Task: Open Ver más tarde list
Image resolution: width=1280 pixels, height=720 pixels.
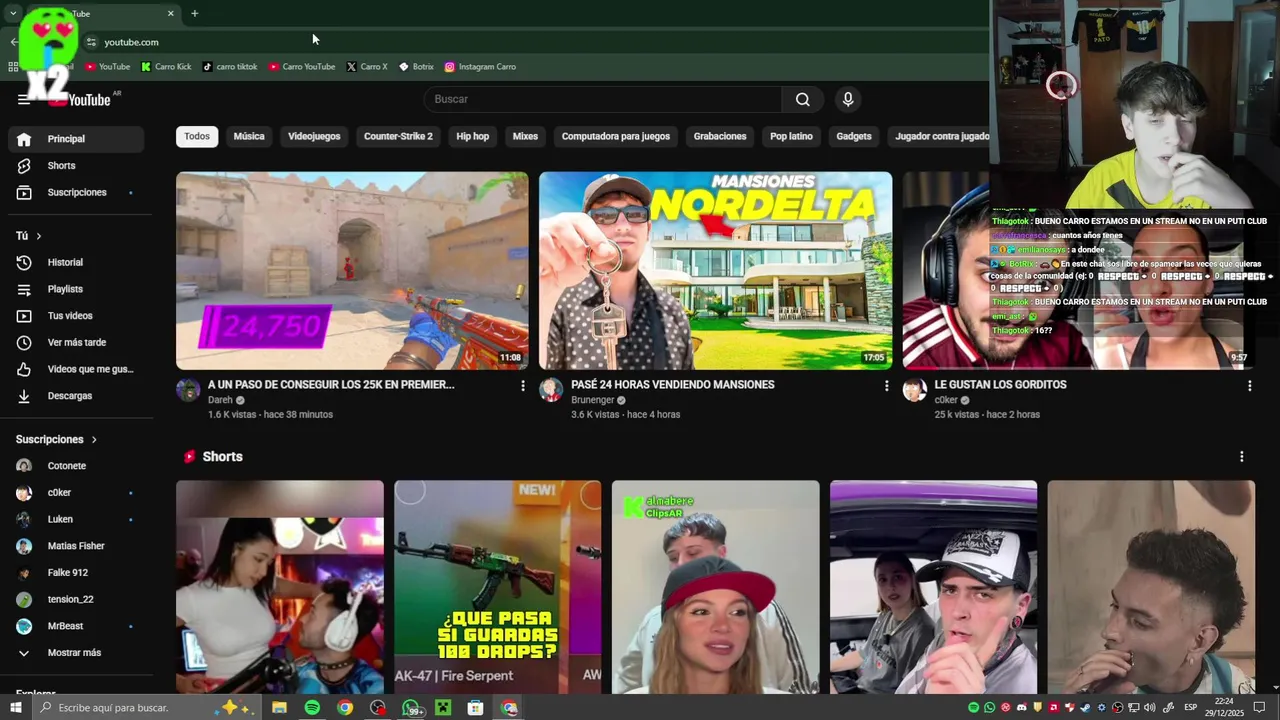Action: click(x=76, y=342)
